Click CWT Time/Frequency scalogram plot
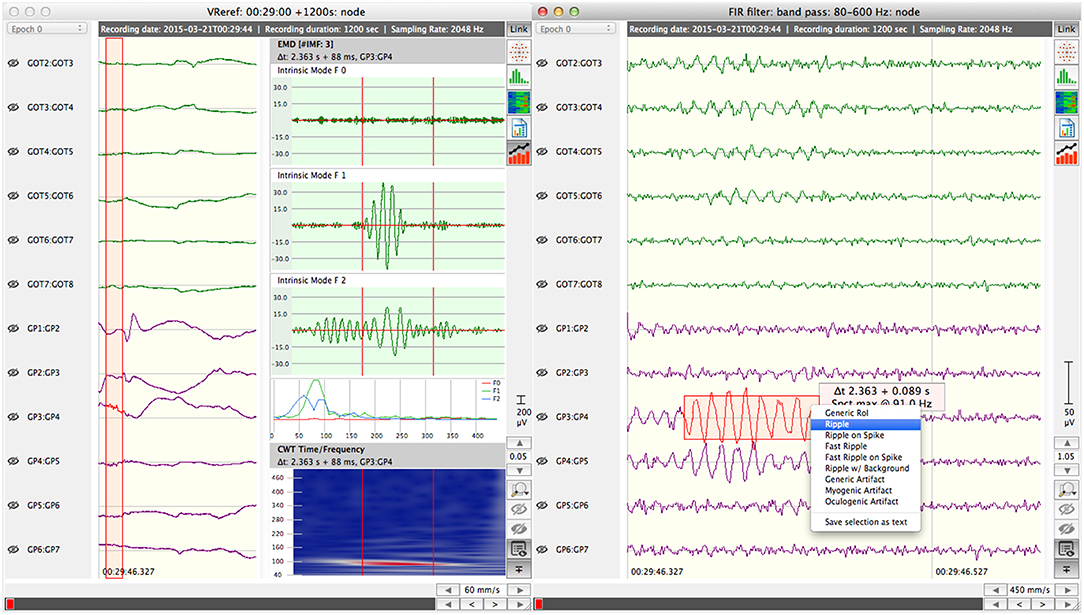The image size is (1084, 615). pyautogui.click(x=398, y=522)
